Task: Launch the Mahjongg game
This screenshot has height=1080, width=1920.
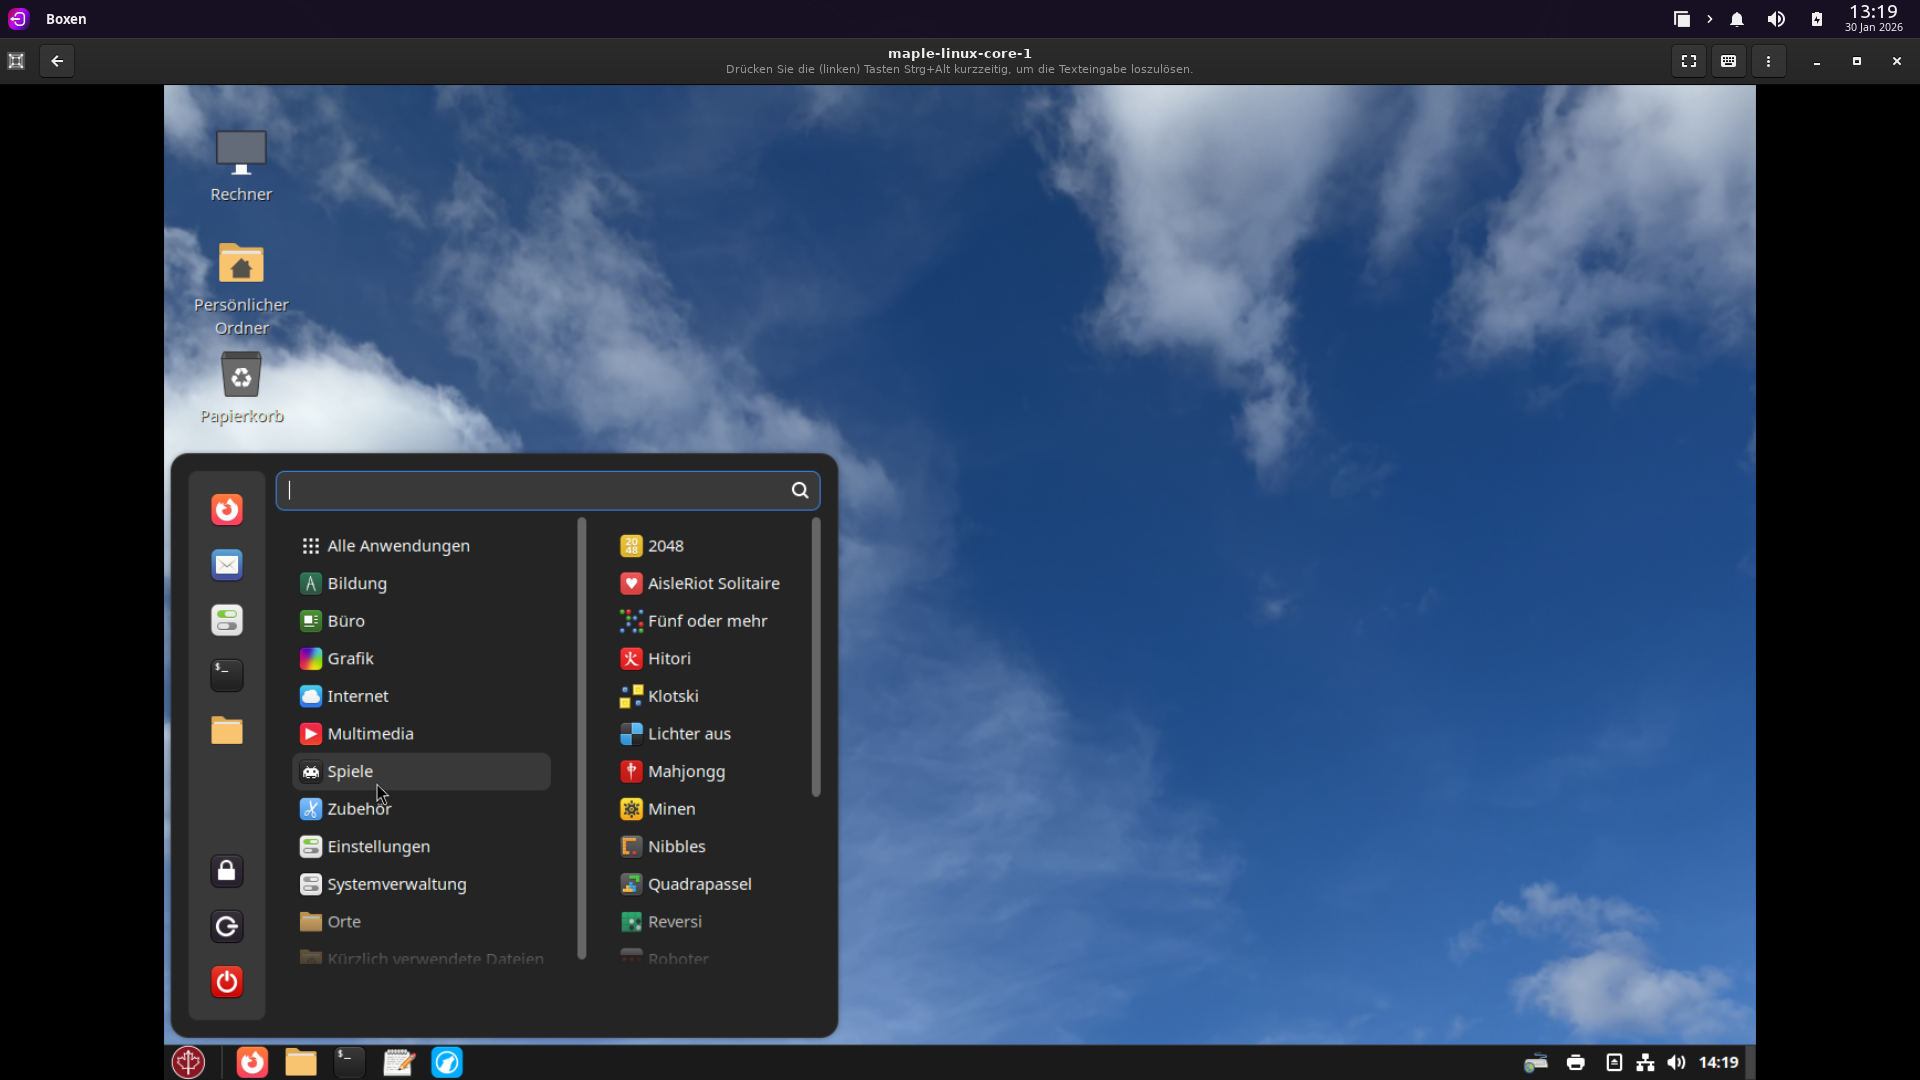Action: click(686, 771)
